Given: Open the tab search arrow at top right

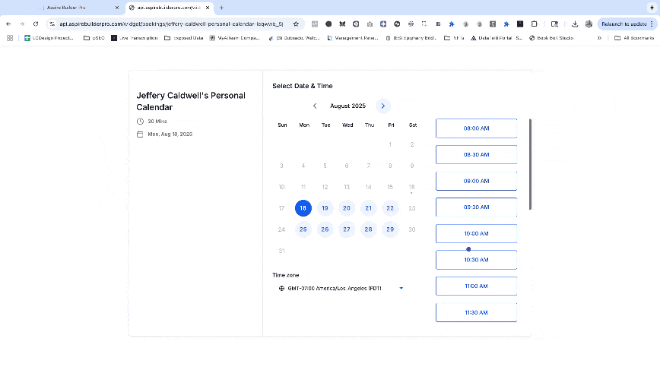Looking at the screenshot, I should click(x=652, y=8).
